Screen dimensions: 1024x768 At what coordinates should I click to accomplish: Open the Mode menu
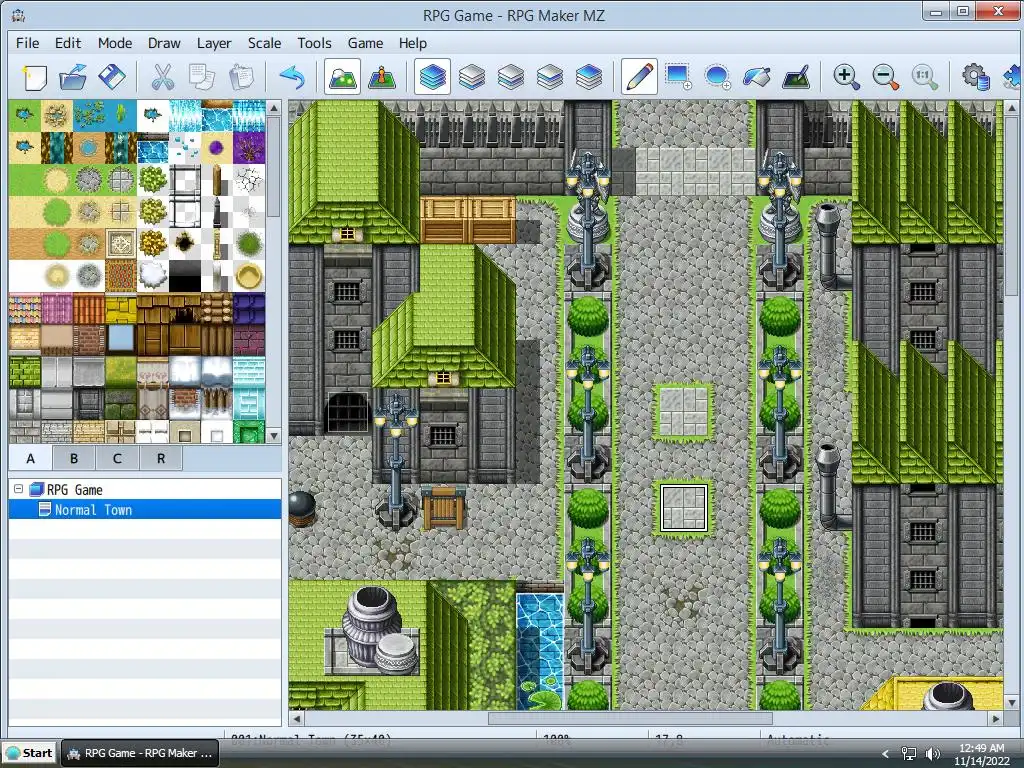115,43
